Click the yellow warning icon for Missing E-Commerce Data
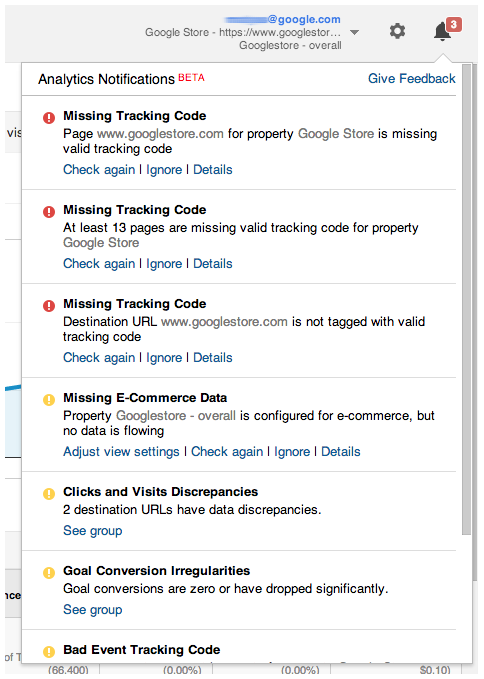Viewport: 484px width, 679px height. click(x=49, y=399)
